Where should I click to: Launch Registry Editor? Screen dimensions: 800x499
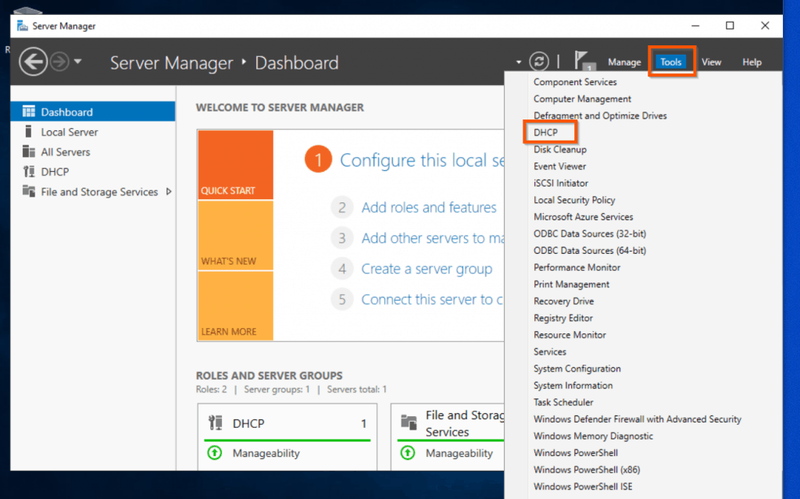point(563,317)
